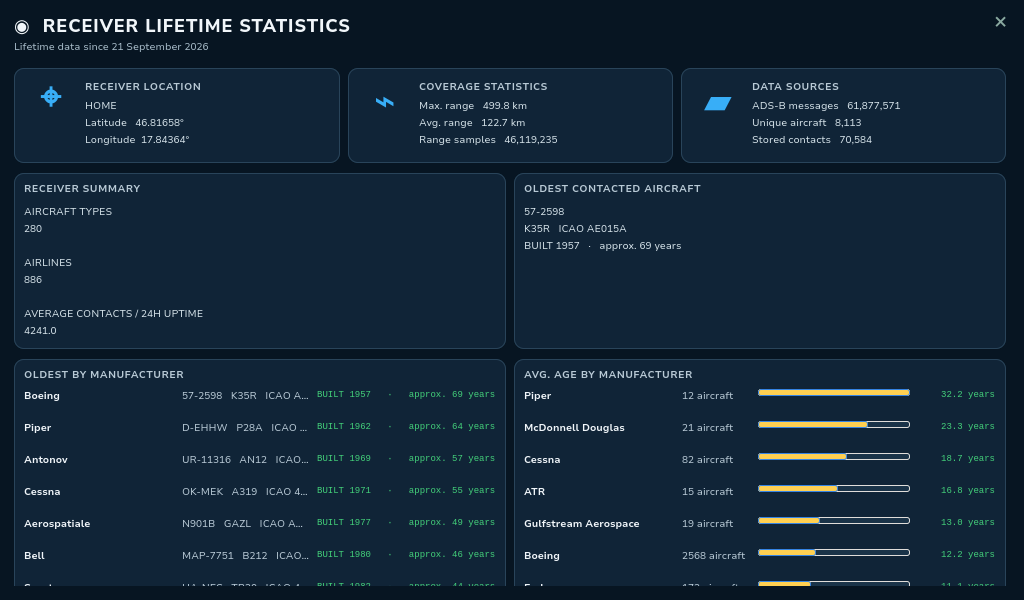Click the AIRLINES label

pyautogui.click(x=48, y=262)
